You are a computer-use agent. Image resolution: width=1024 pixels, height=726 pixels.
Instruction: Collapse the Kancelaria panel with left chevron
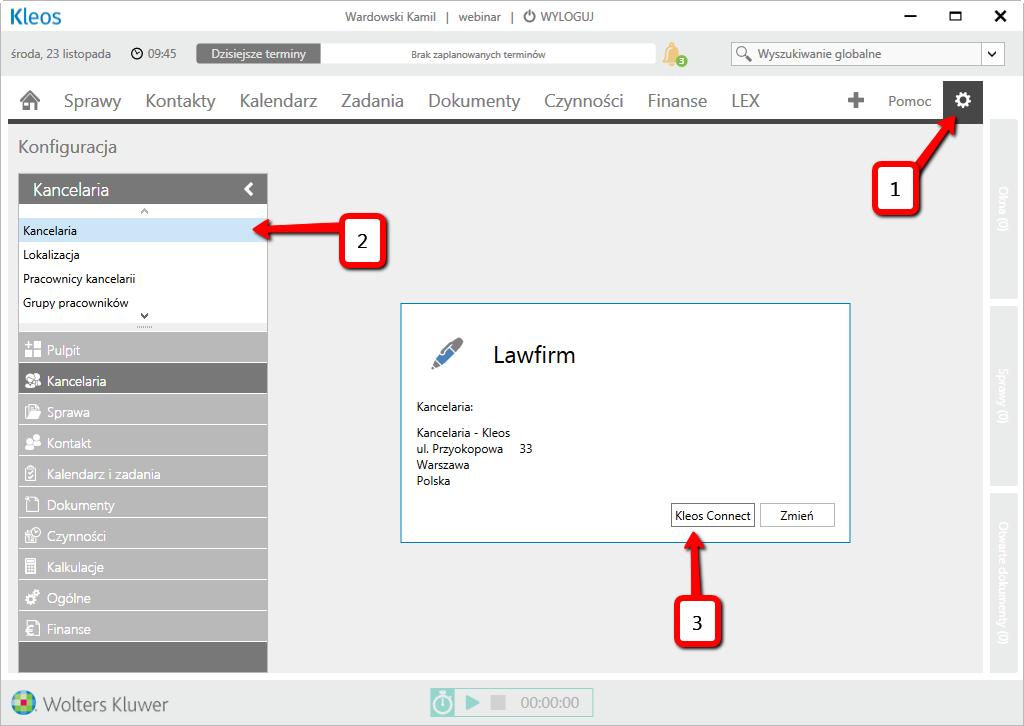coord(249,189)
